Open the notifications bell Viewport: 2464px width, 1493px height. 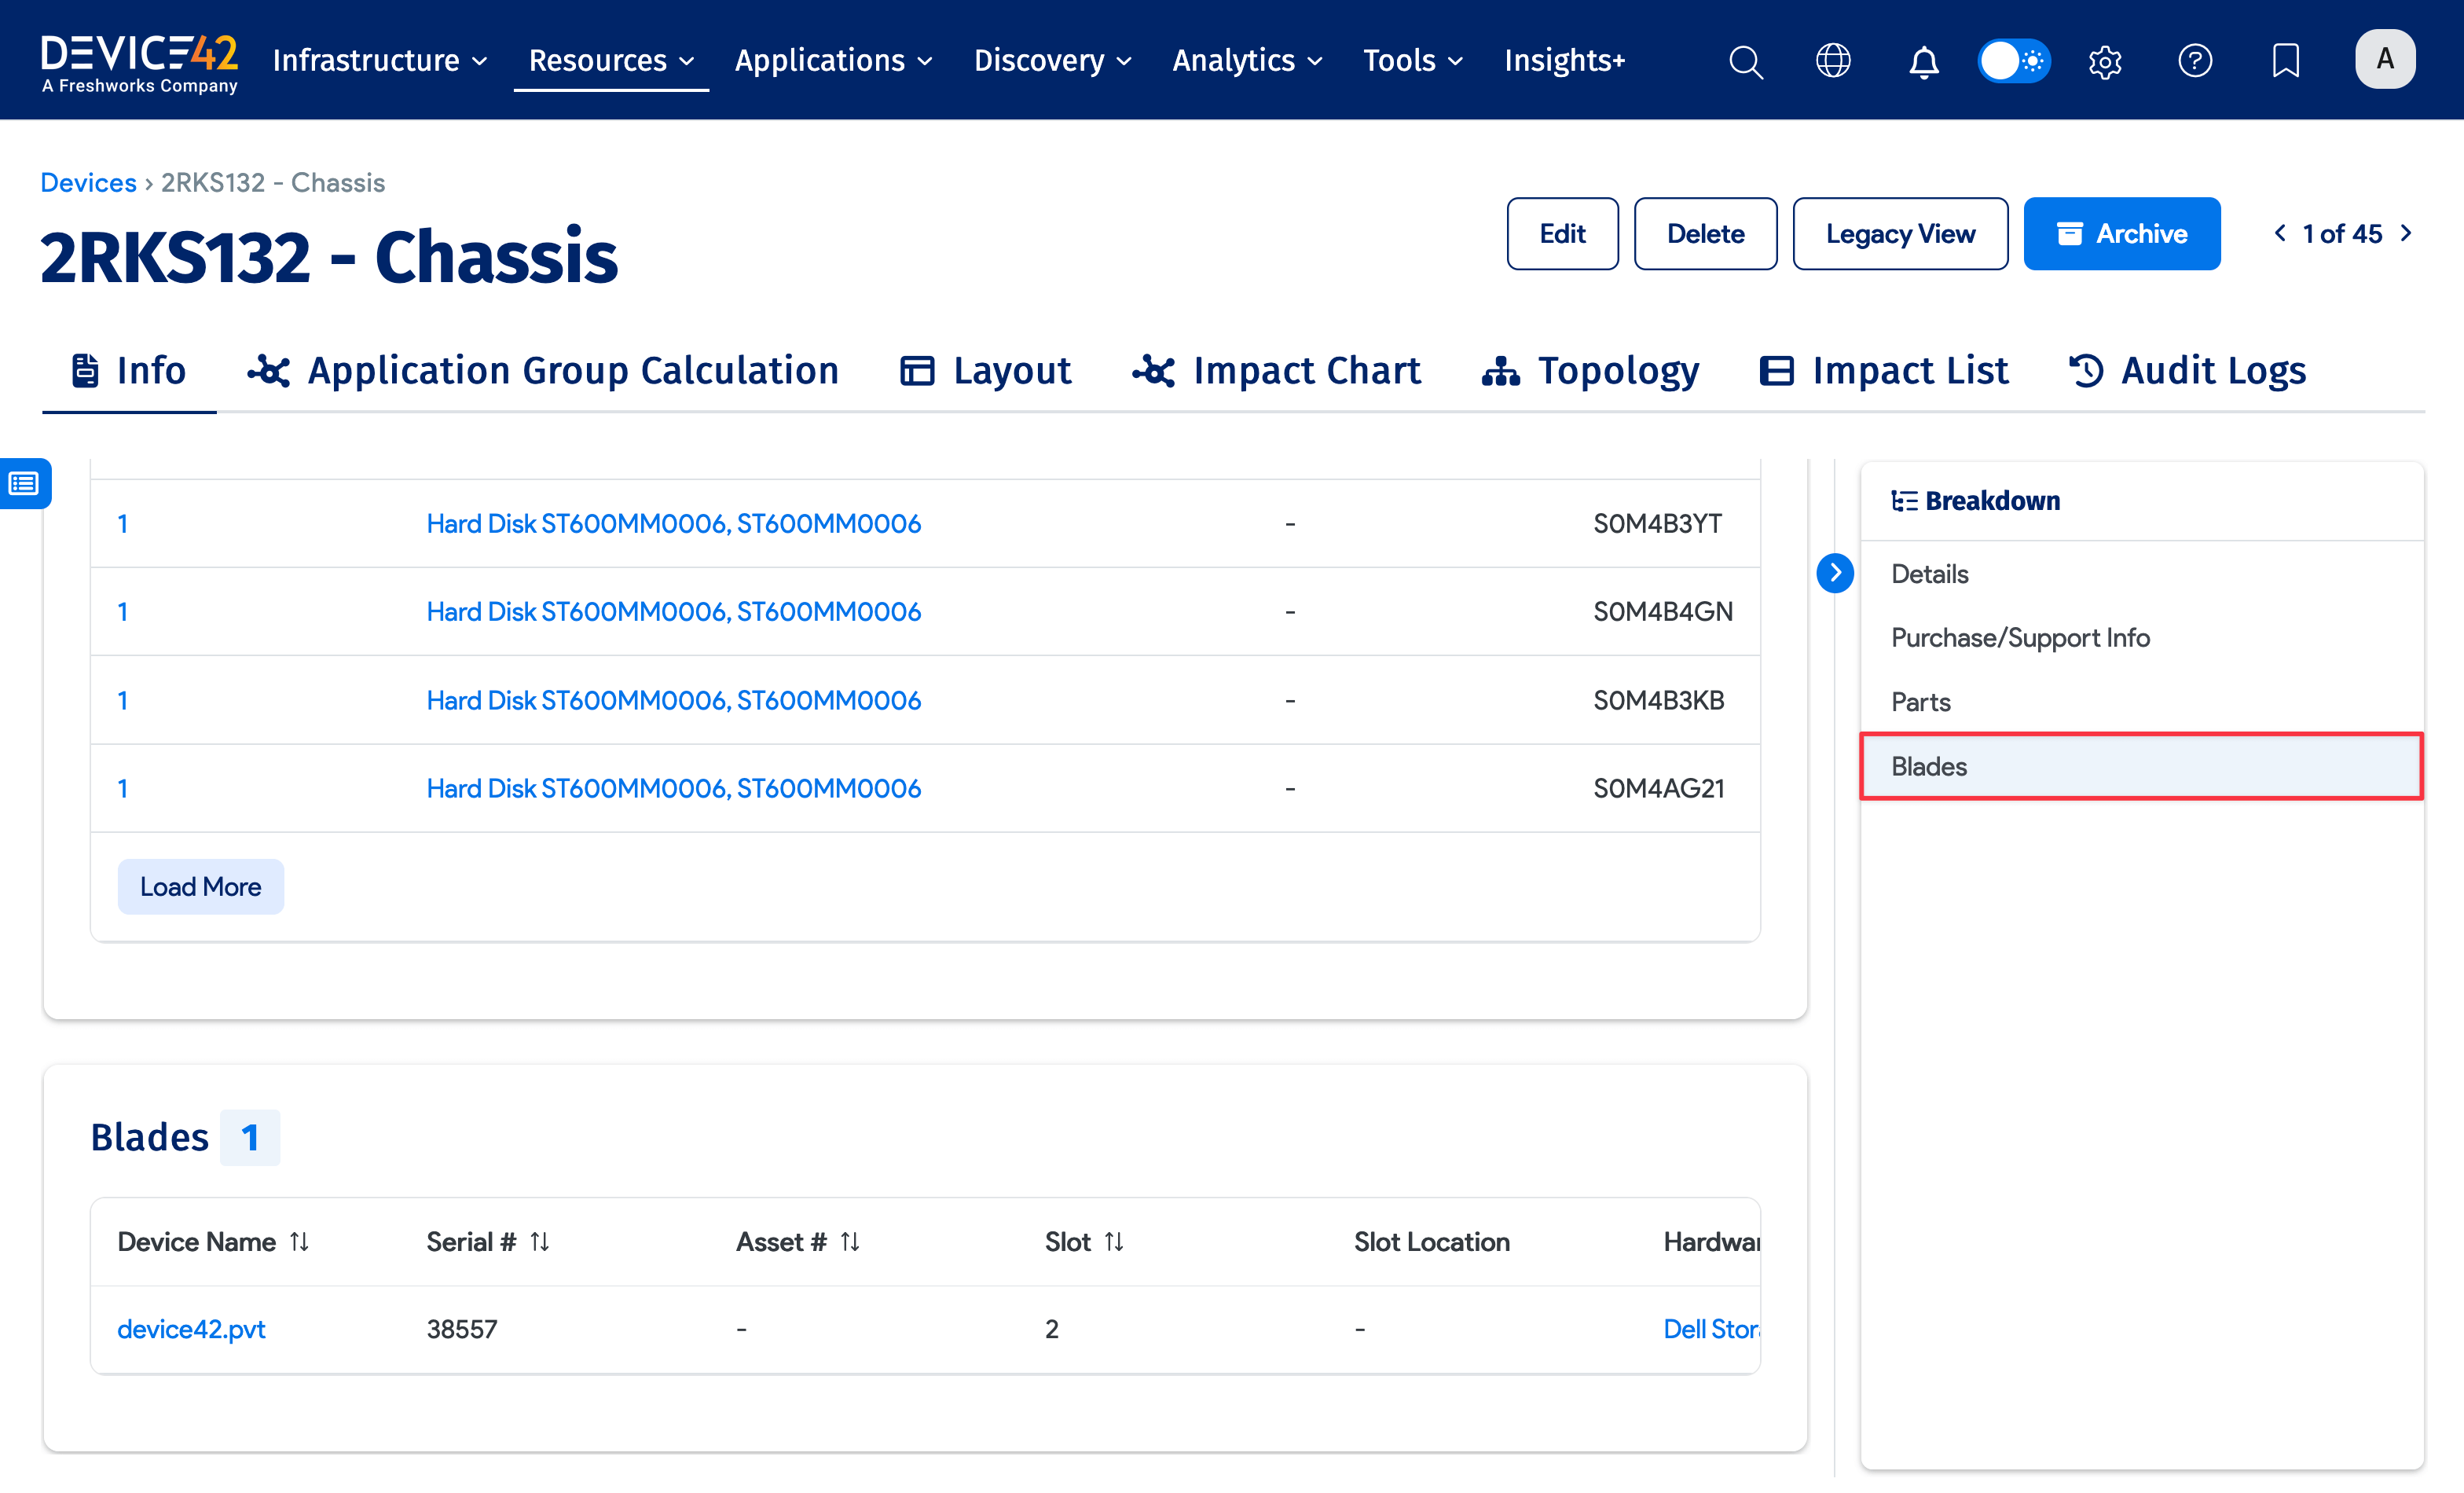pos(1923,61)
